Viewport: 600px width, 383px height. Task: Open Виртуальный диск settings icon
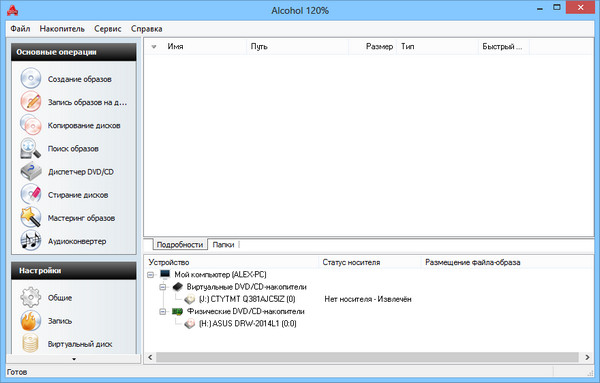click(31, 343)
